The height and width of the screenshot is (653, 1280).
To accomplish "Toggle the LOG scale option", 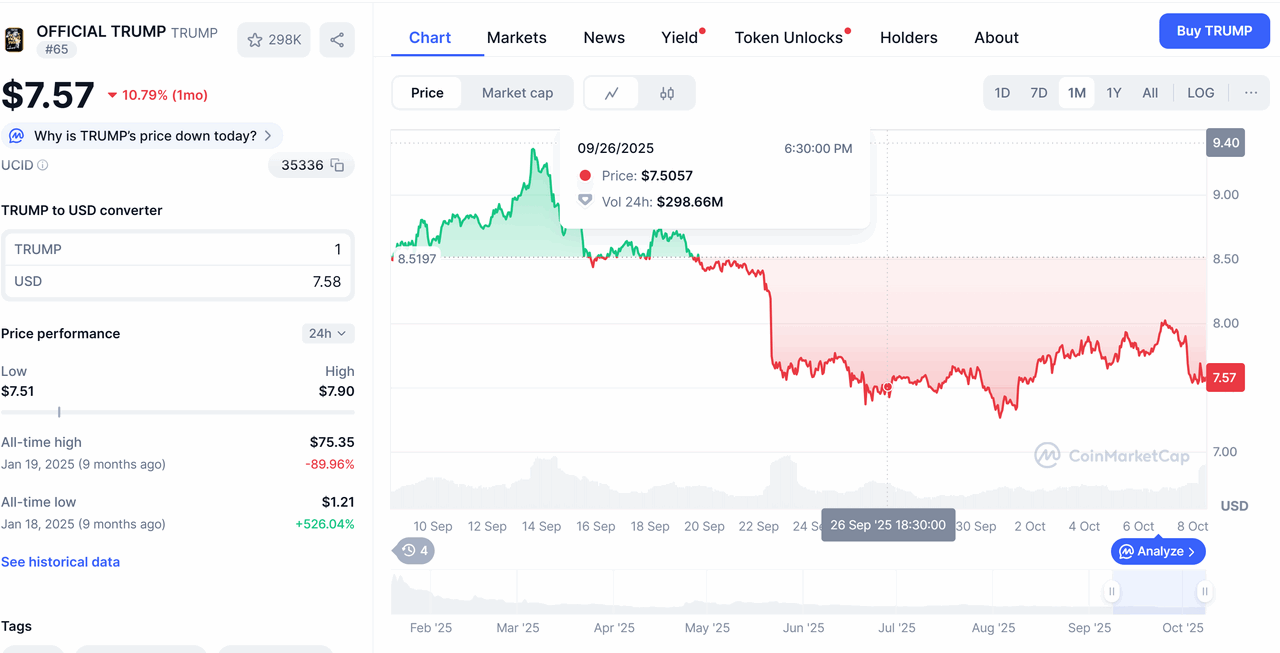I will [1200, 93].
